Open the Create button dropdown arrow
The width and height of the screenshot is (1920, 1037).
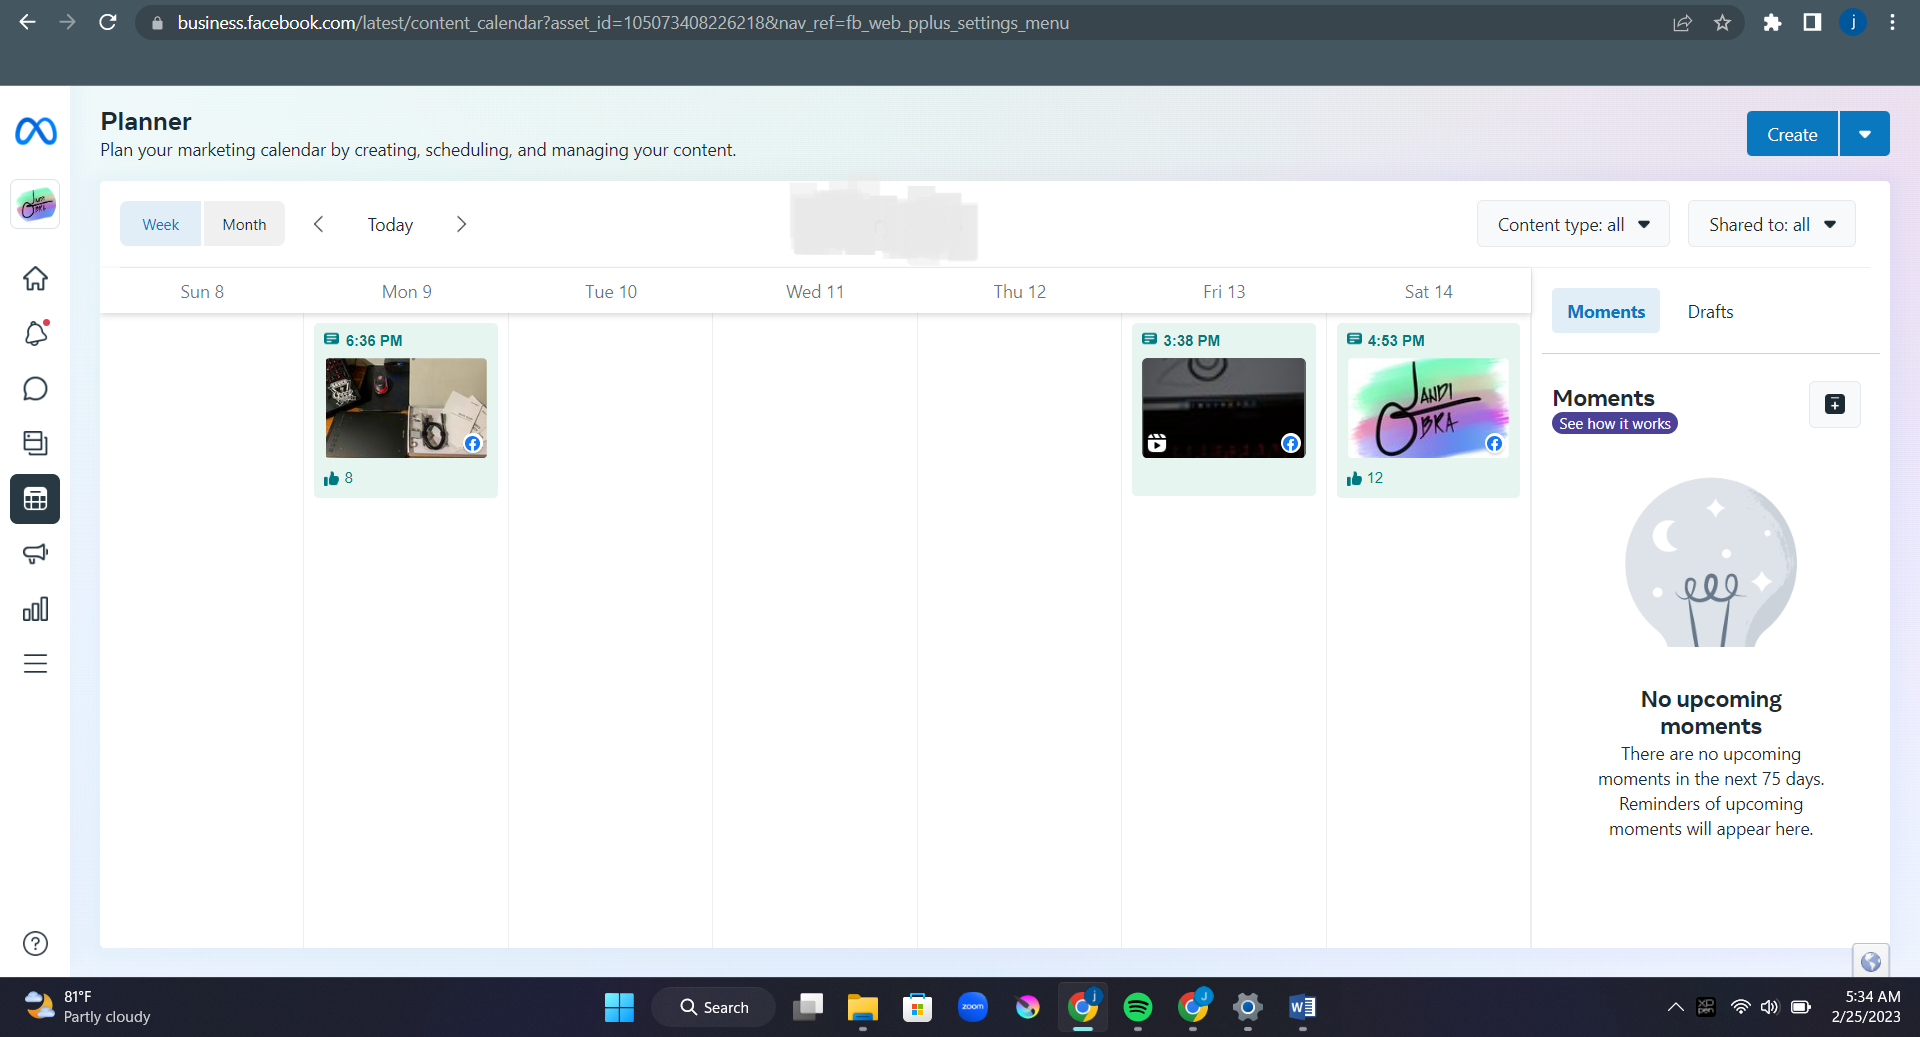[1865, 134]
